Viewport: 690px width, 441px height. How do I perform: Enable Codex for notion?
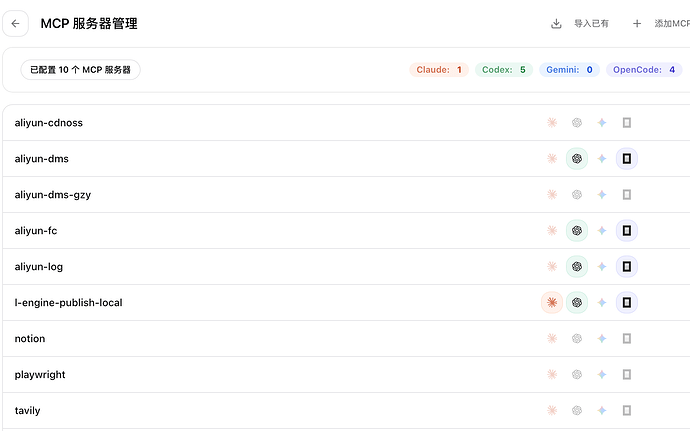[577, 338]
